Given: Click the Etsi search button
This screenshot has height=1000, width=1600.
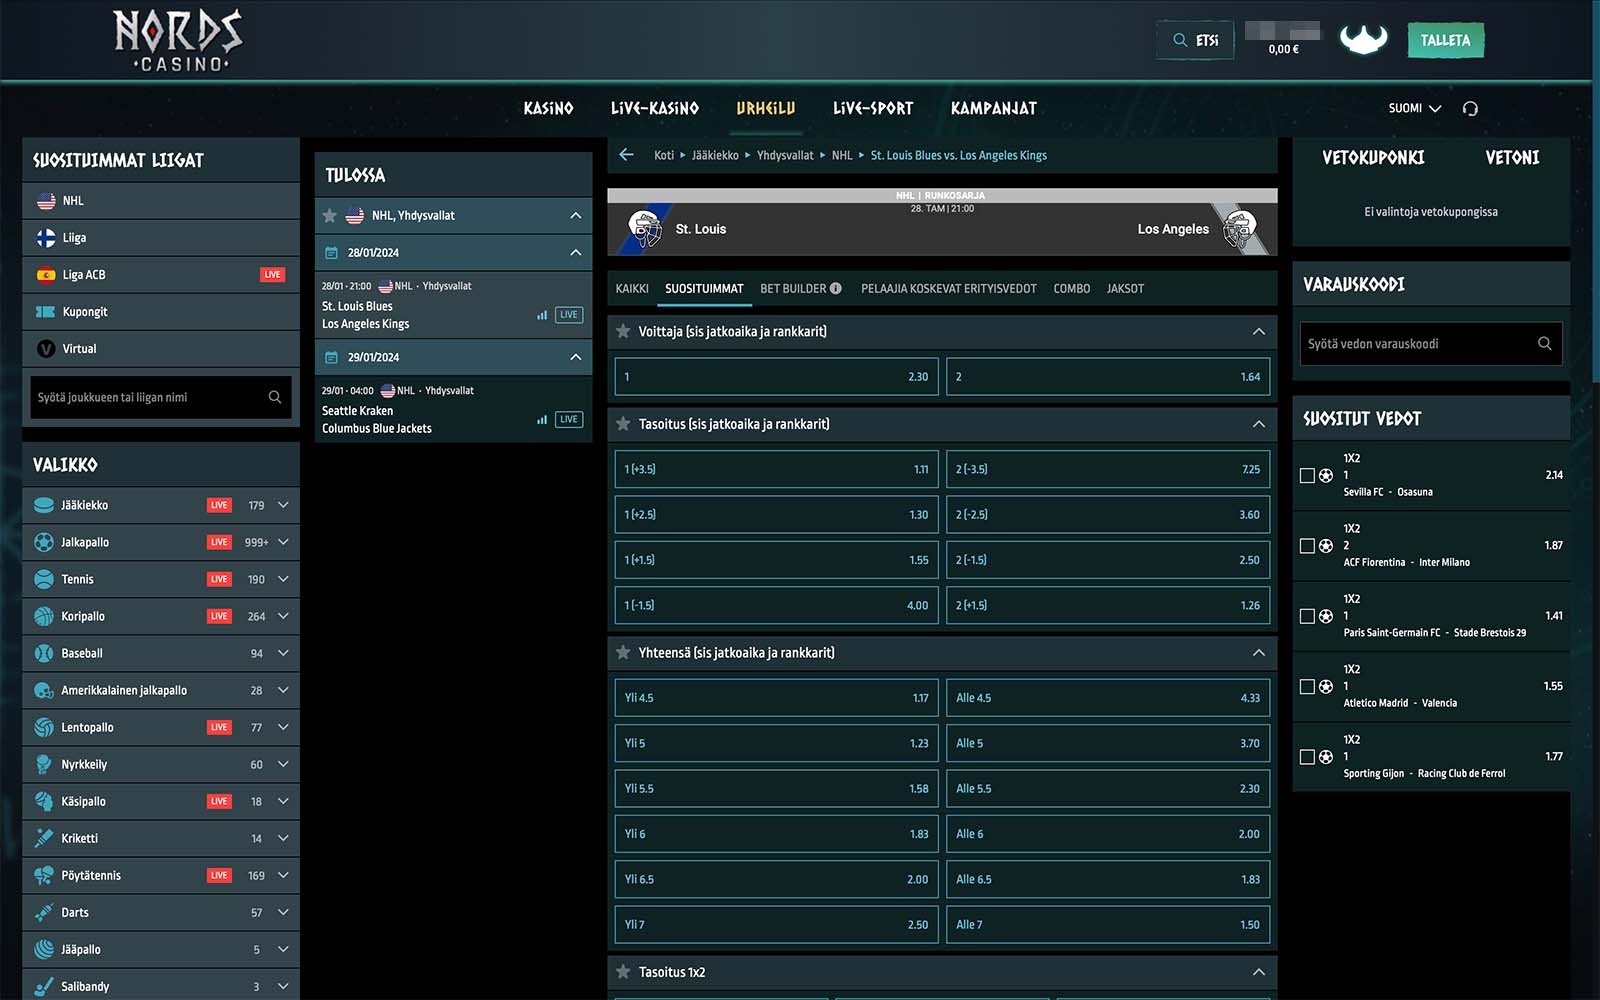Looking at the screenshot, I should 1195,40.
